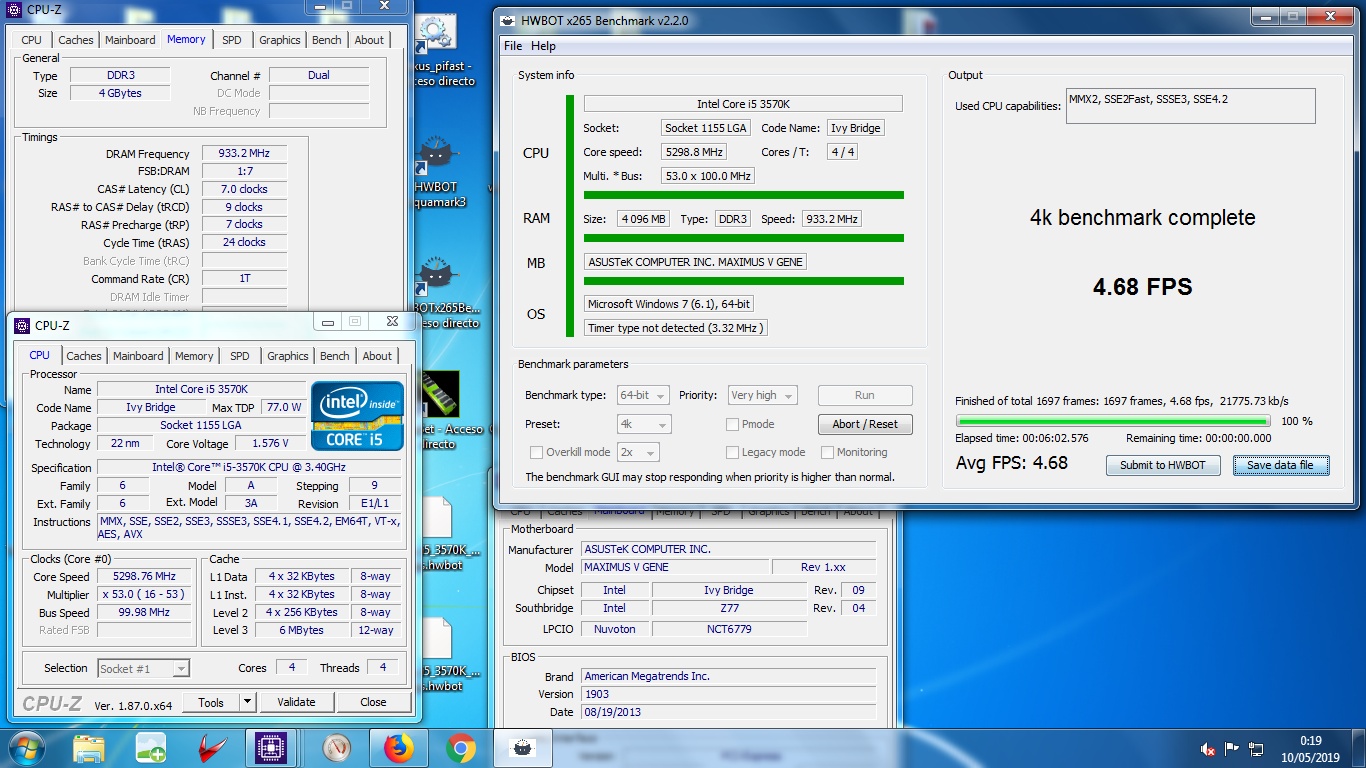Click the Close button in CPU-Z

pyautogui.click(x=373, y=702)
